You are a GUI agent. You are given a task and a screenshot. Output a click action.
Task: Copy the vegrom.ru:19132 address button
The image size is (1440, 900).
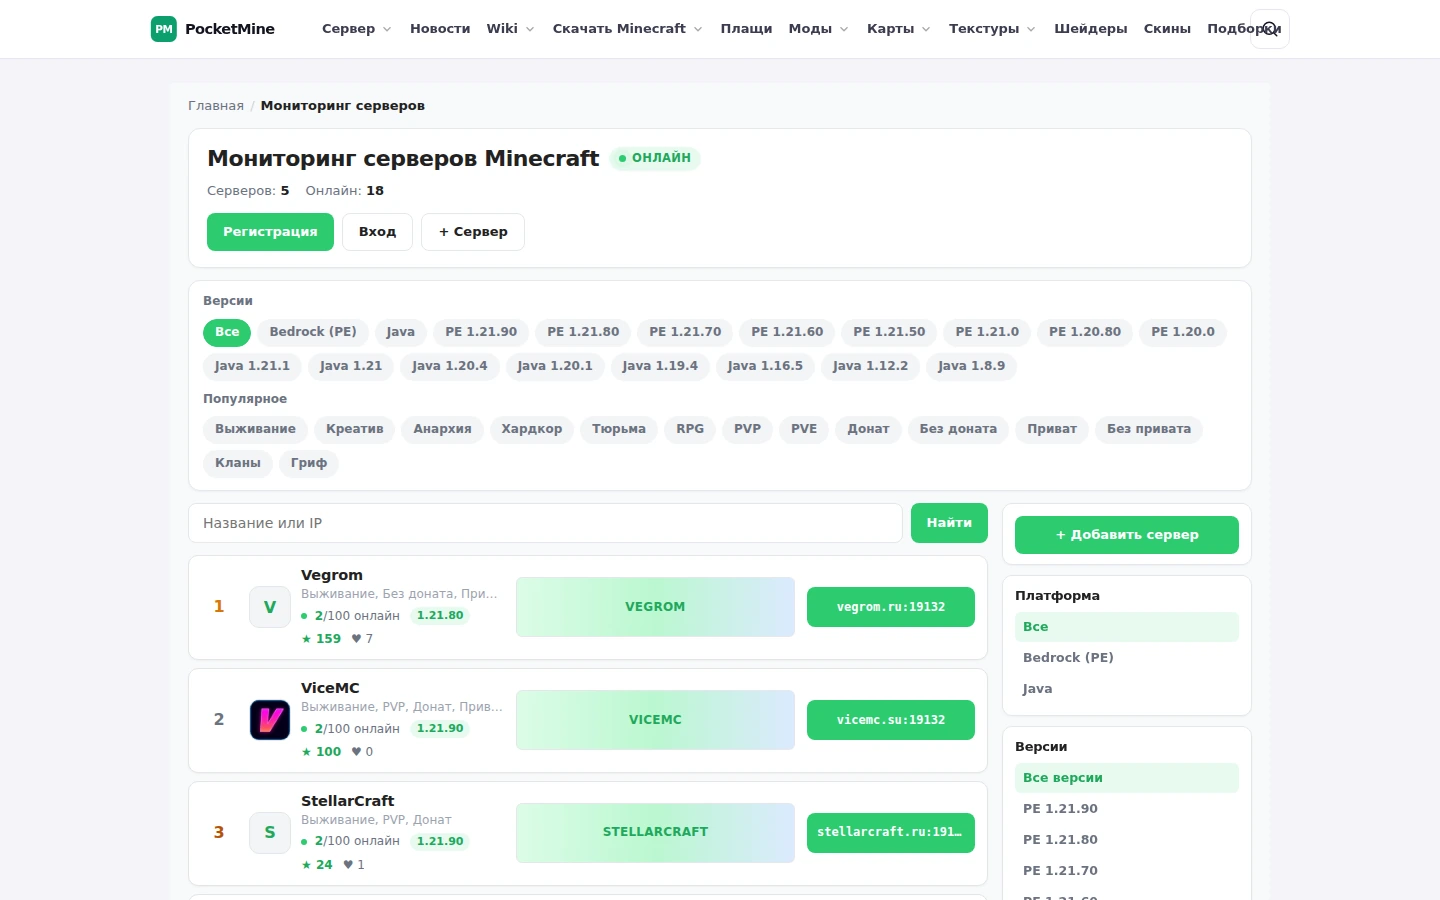[x=891, y=607]
